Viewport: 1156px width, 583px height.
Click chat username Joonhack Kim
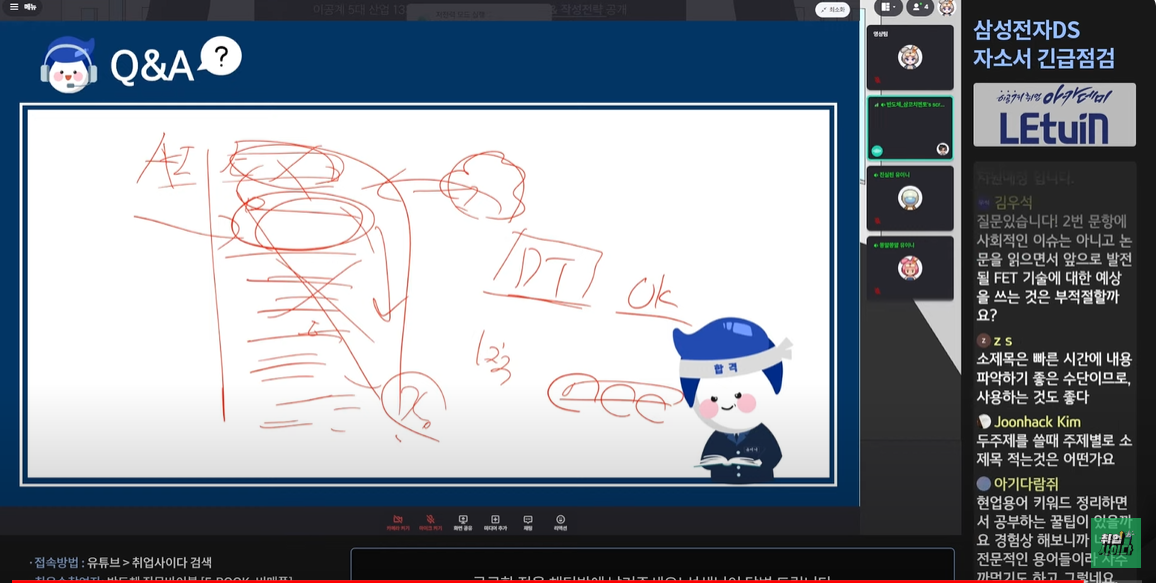(1037, 422)
